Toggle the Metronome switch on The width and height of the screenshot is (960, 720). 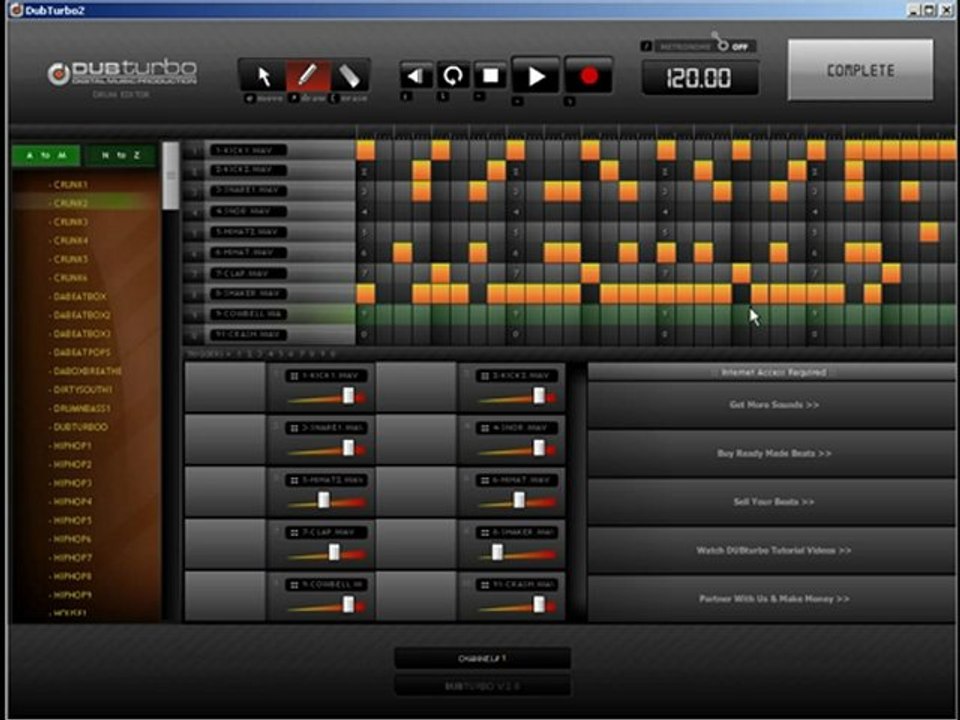coord(723,45)
